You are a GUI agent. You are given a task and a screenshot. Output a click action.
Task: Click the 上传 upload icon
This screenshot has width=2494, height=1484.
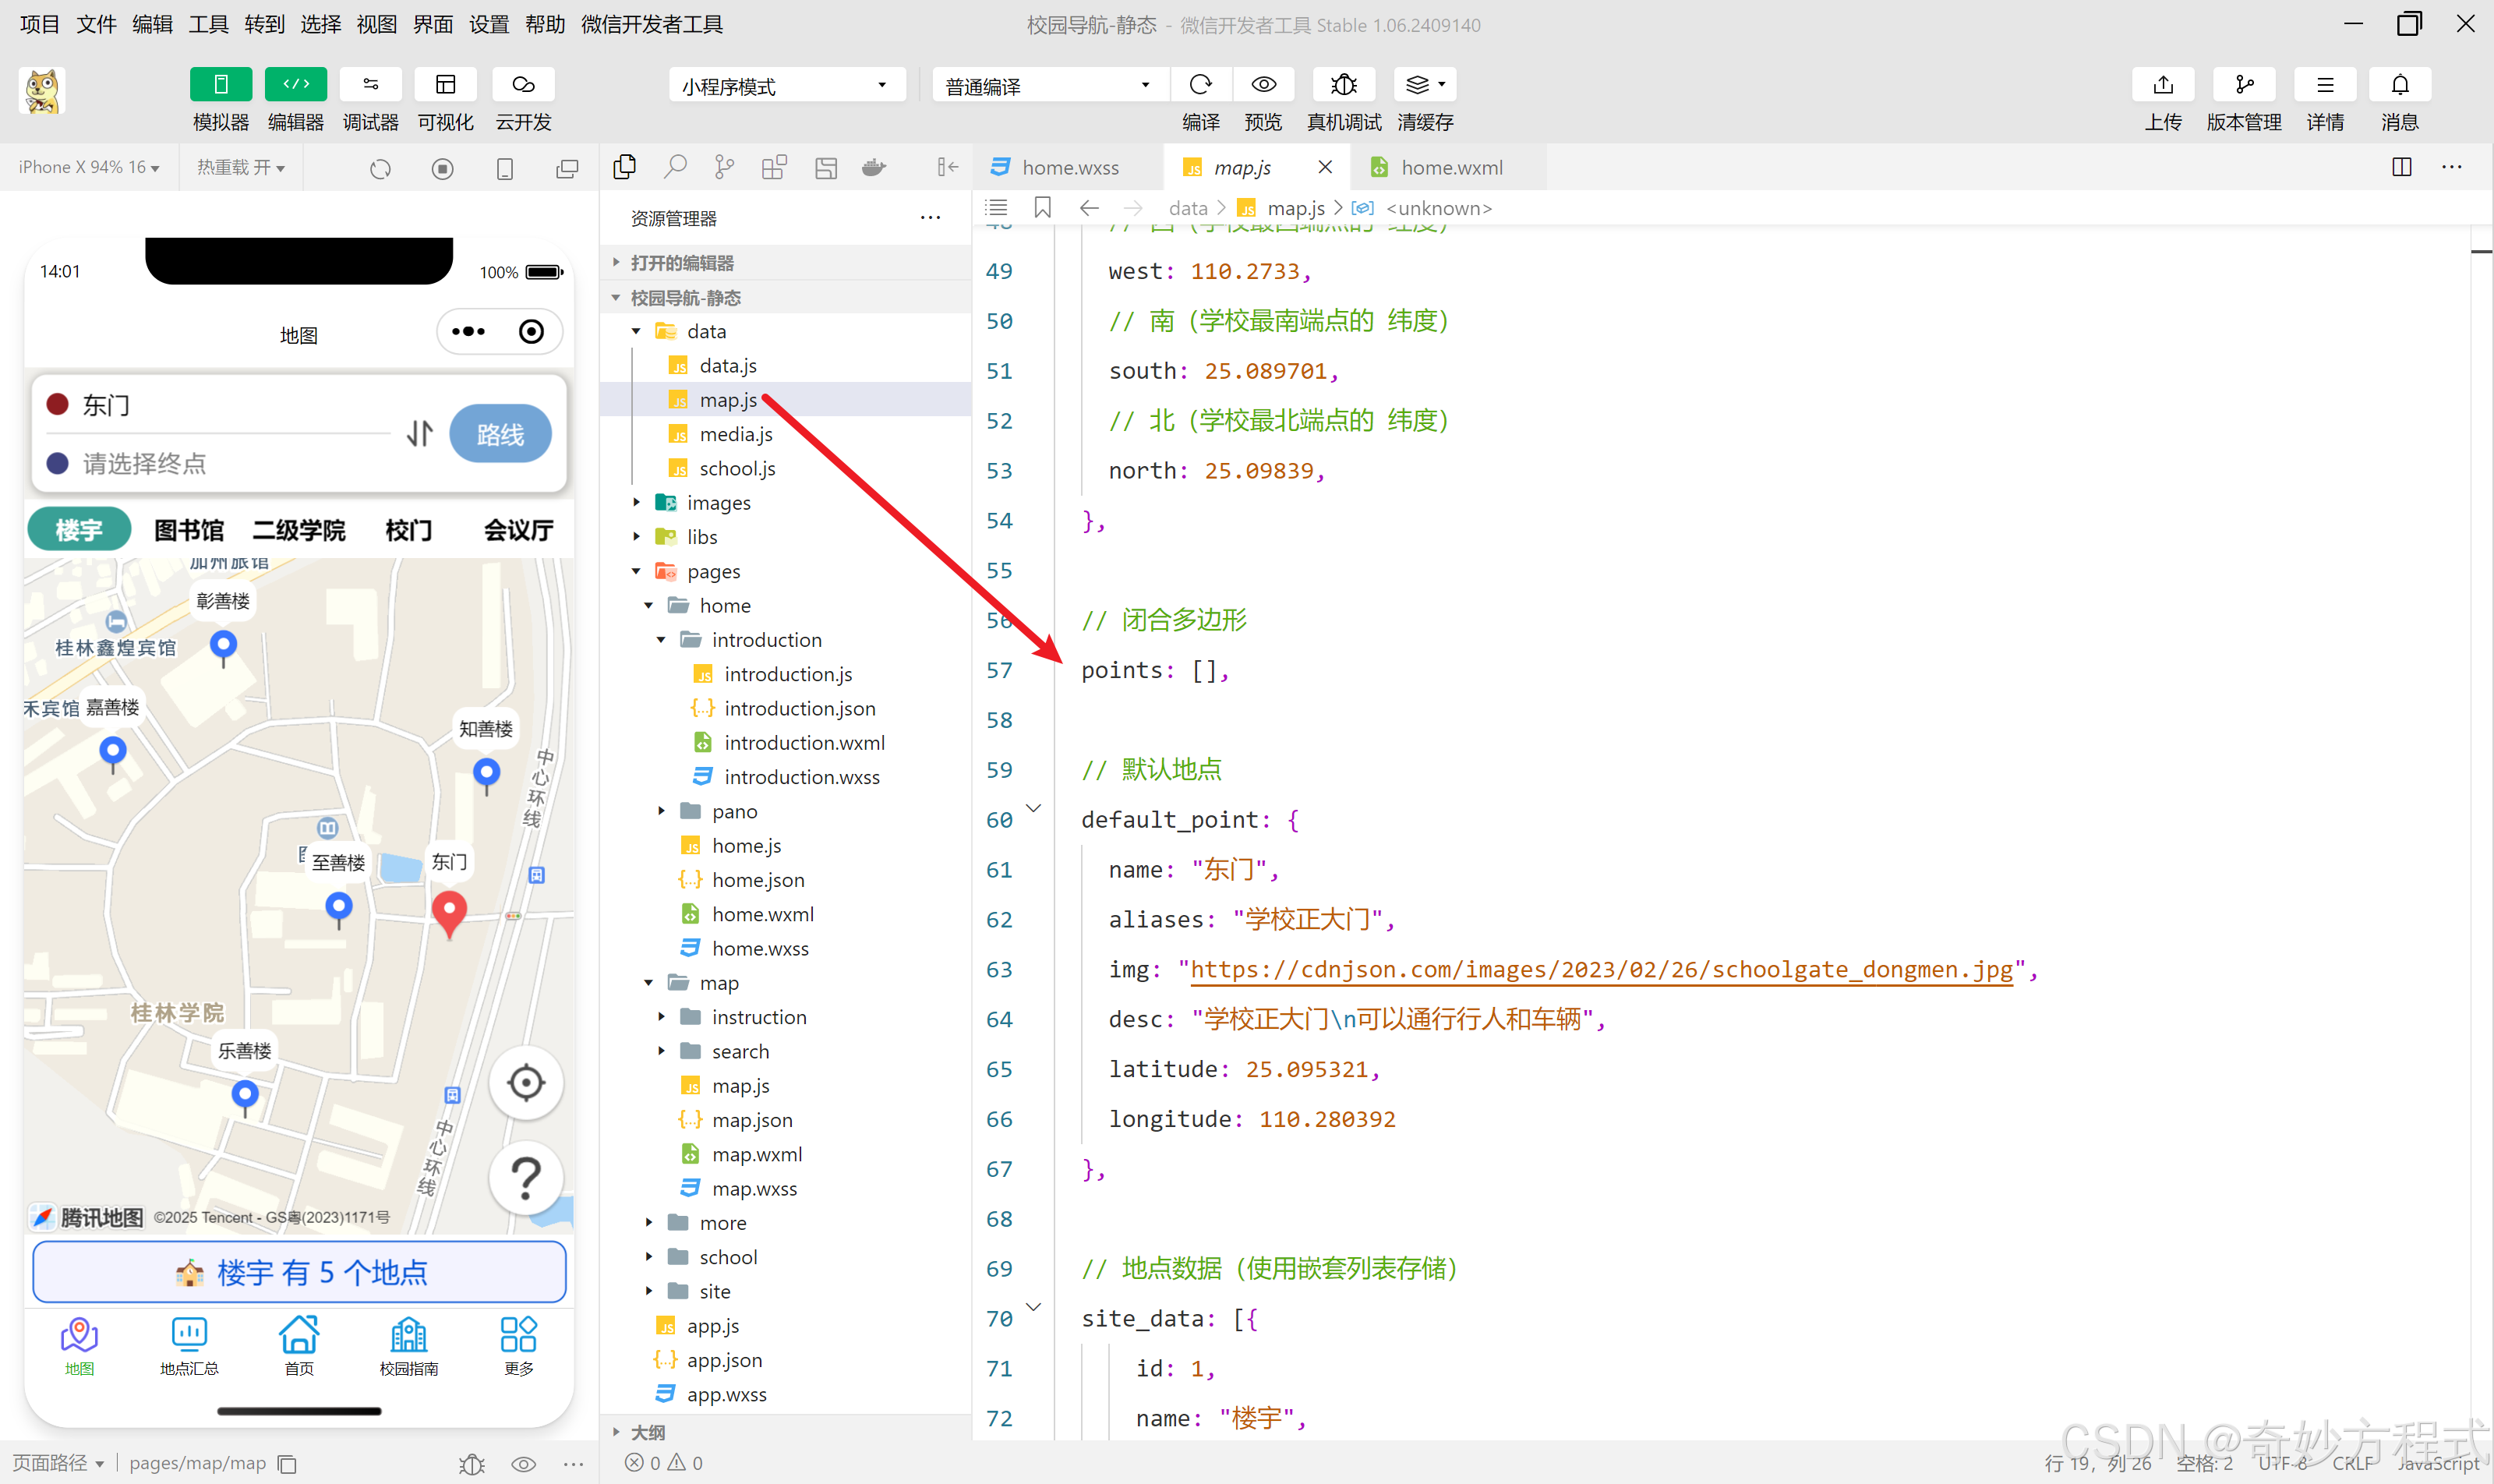click(2162, 85)
